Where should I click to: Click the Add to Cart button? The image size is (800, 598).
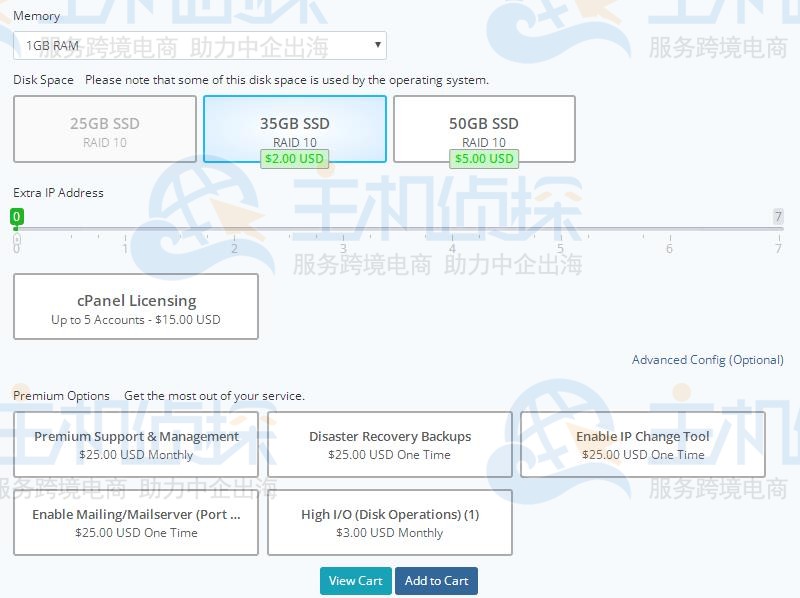pyautogui.click(x=437, y=581)
